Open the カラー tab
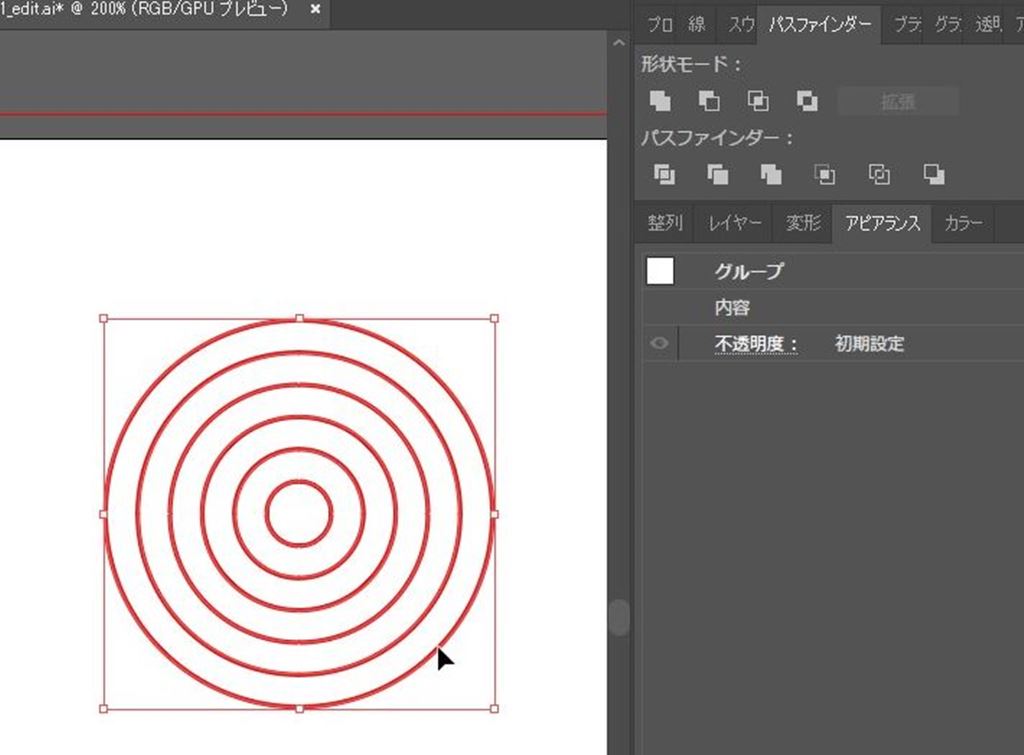The width and height of the screenshot is (1024, 755). click(963, 223)
